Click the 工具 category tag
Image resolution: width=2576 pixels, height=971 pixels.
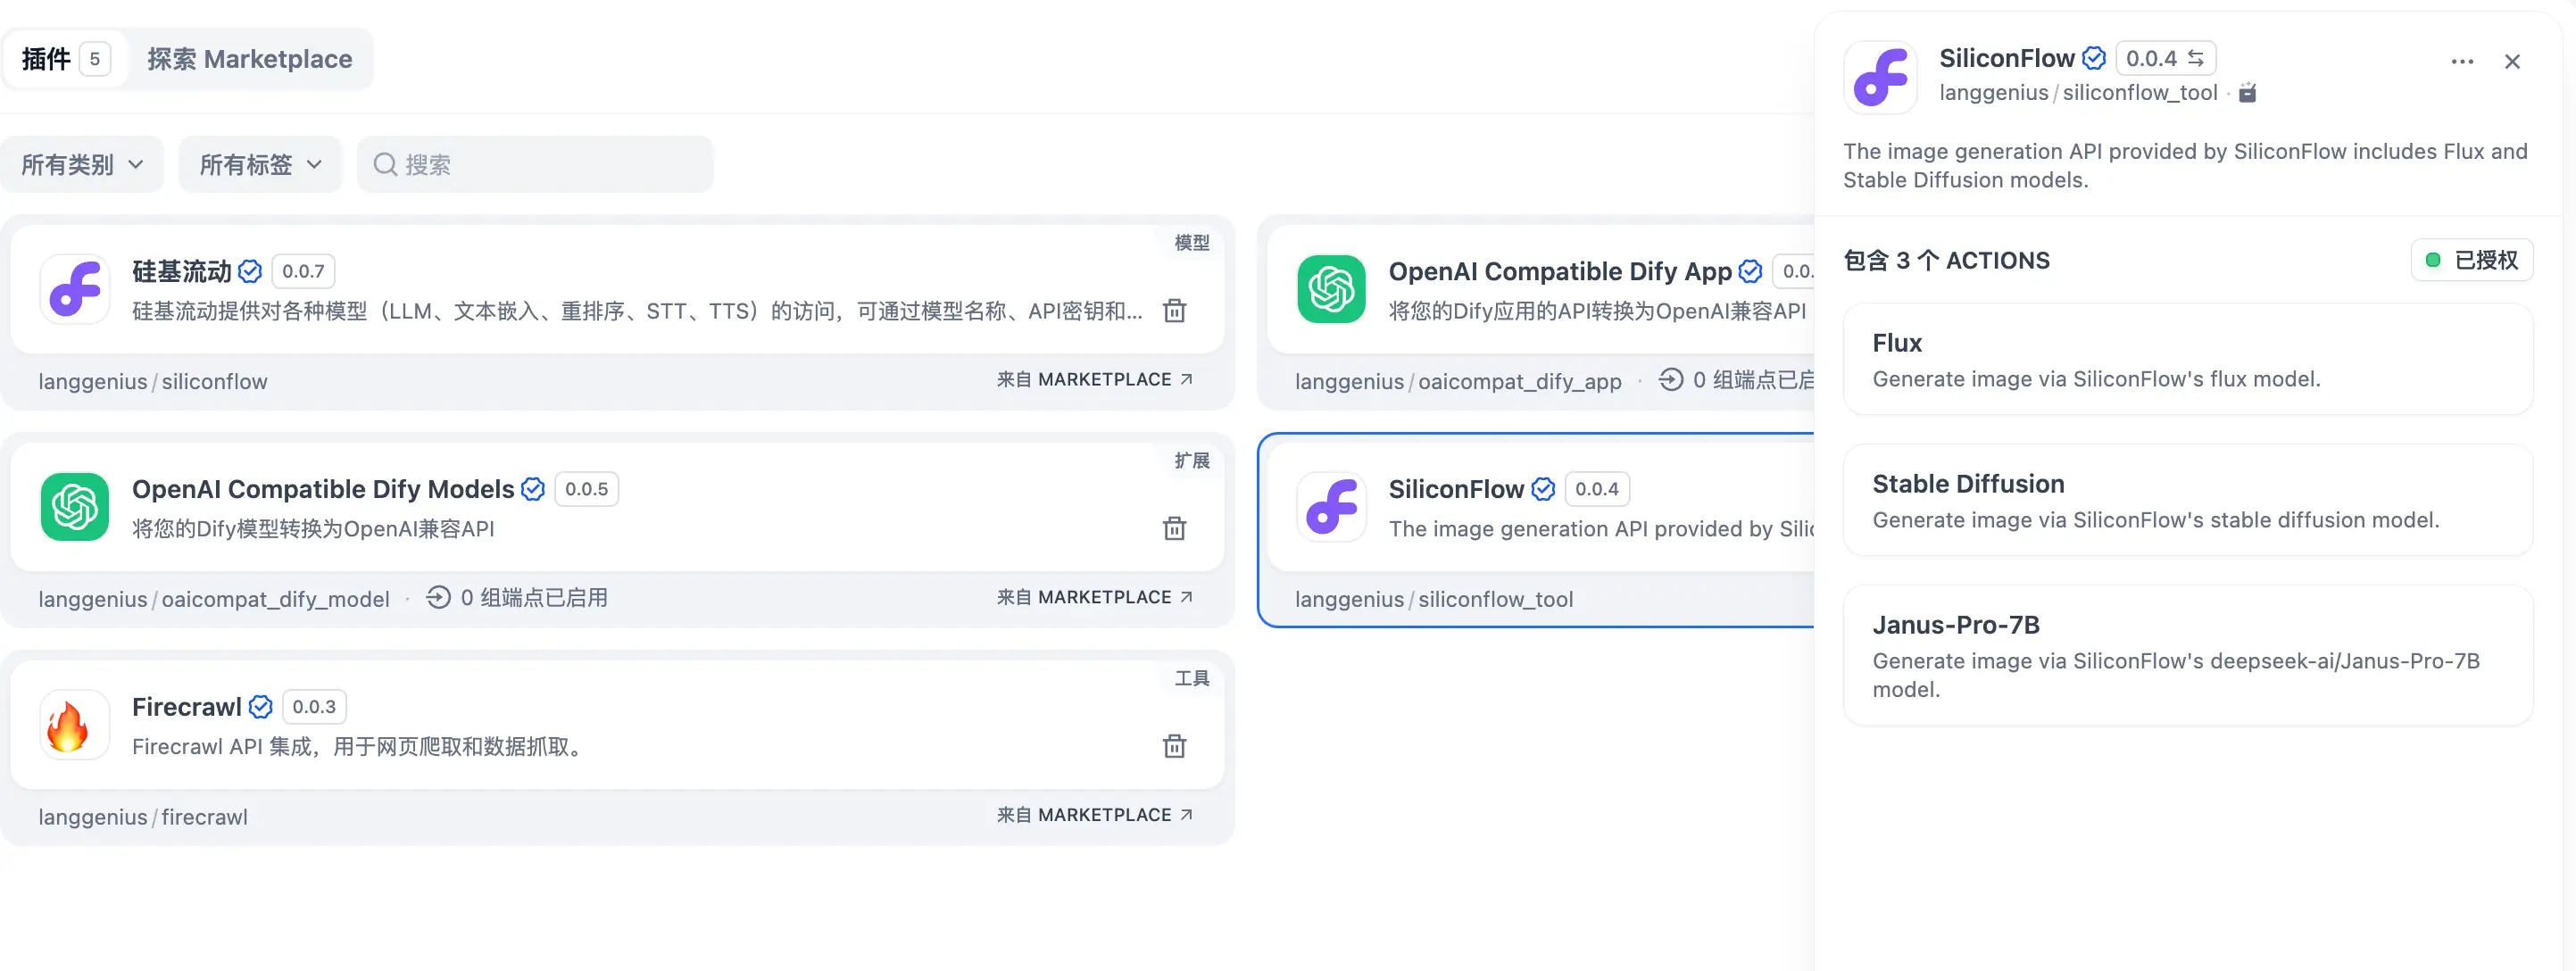click(x=1191, y=678)
